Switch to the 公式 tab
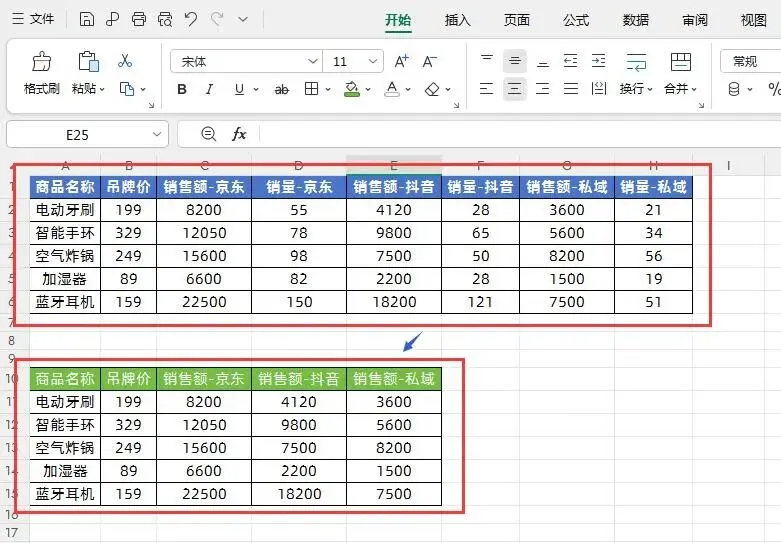Image resolution: width=781 pixels, height=543 pixels. (x=576, y=20)
